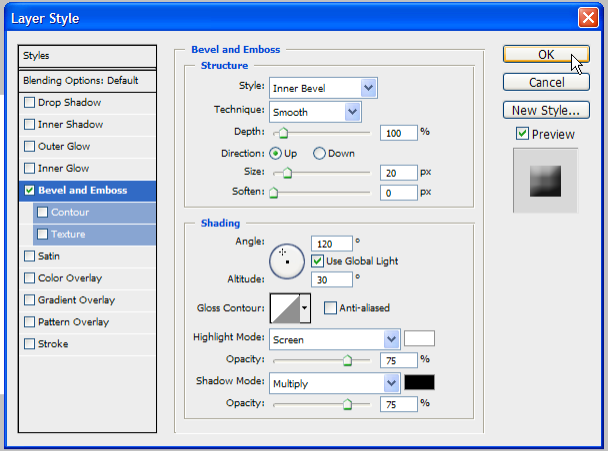Click the shadow Opacity slider handle
Image resolution: width=608 pixels, height=451 pixels.
(347, 404)
